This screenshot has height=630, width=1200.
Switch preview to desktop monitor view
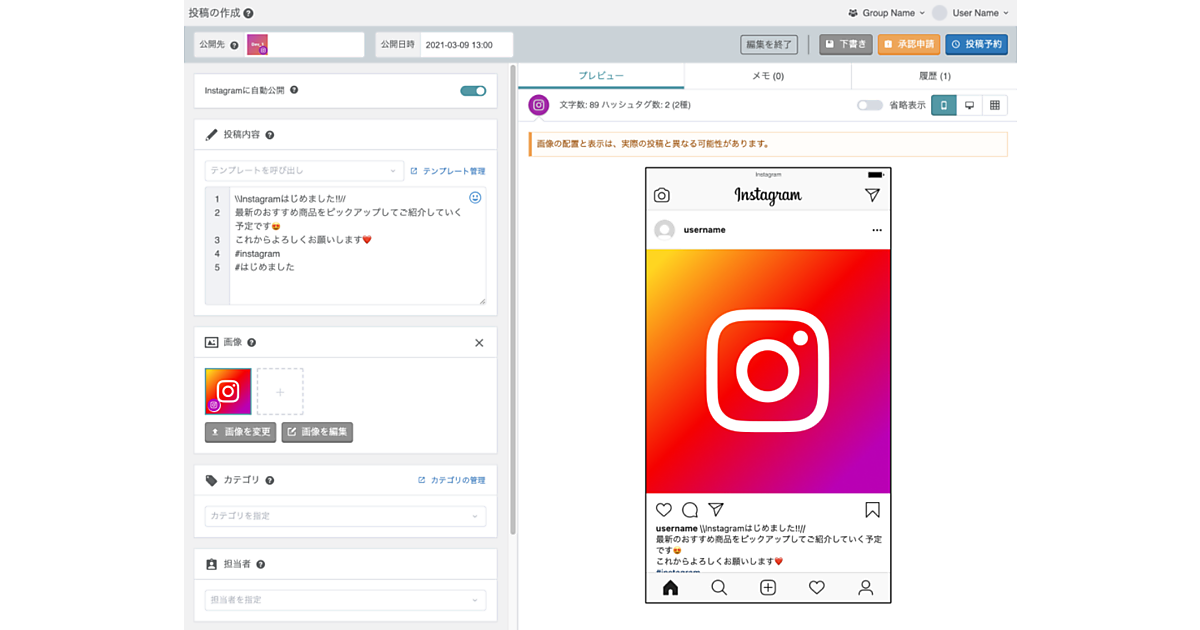969,105
